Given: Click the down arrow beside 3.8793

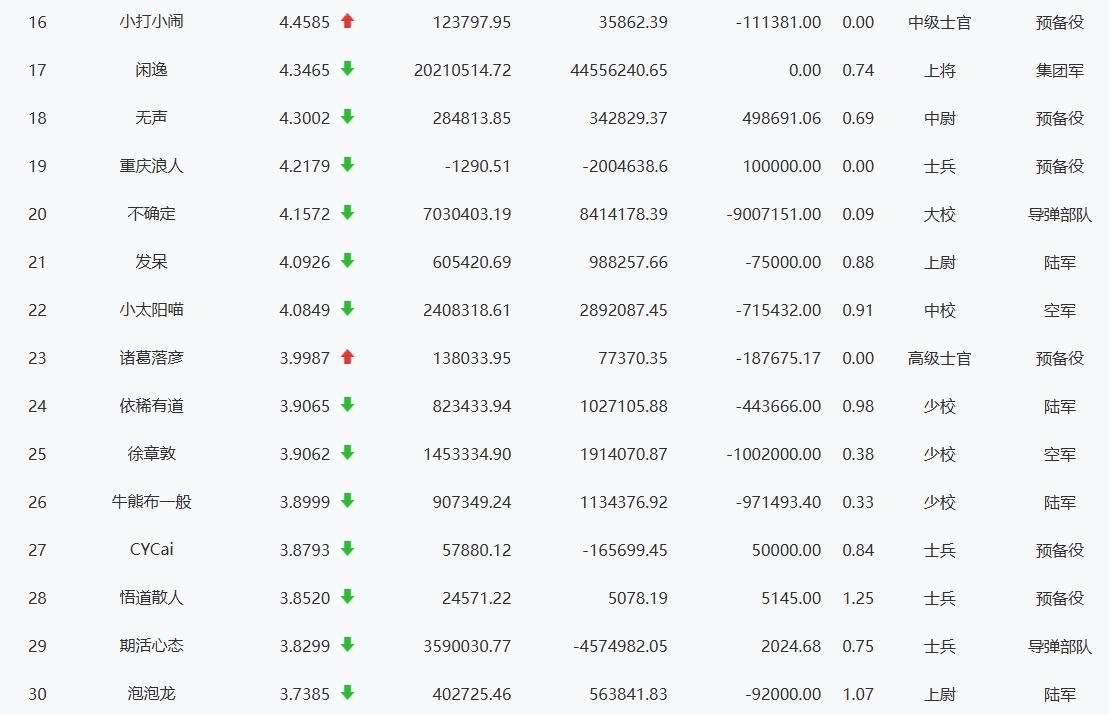Looking at the screenshot, I should pyautogui.click(x=347, y=549).
